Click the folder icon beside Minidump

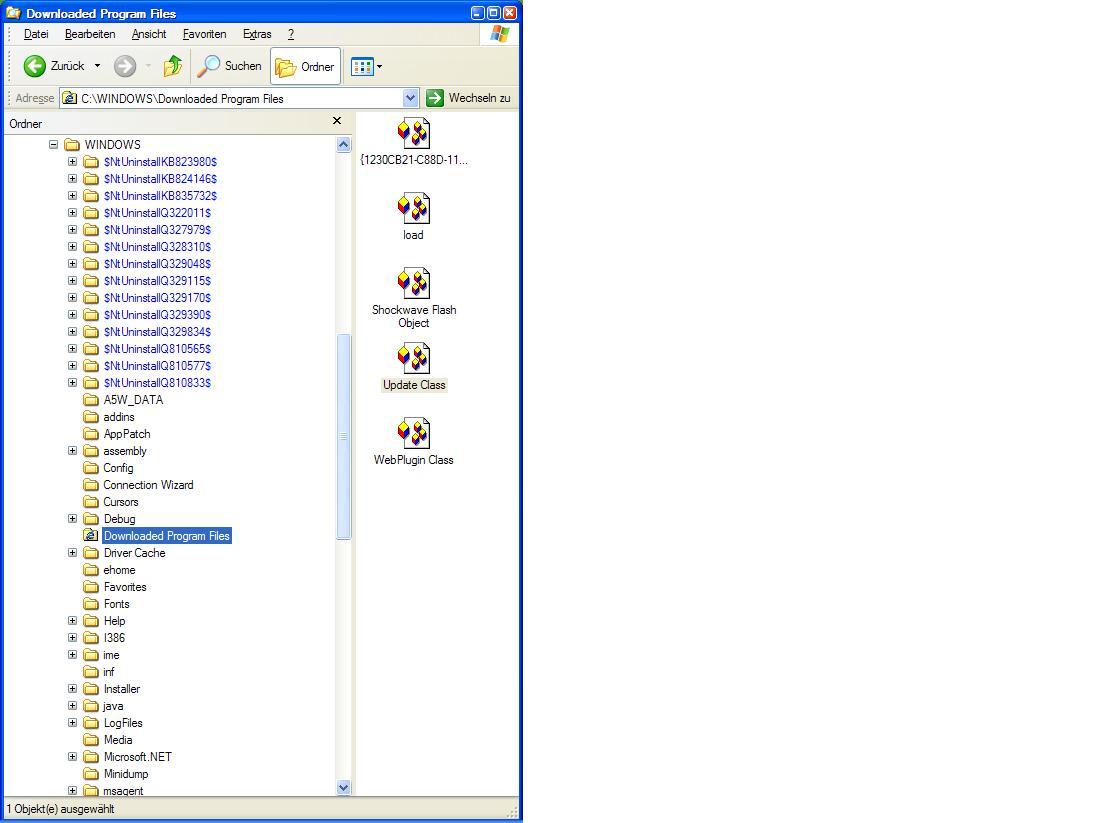coord(90,774)
